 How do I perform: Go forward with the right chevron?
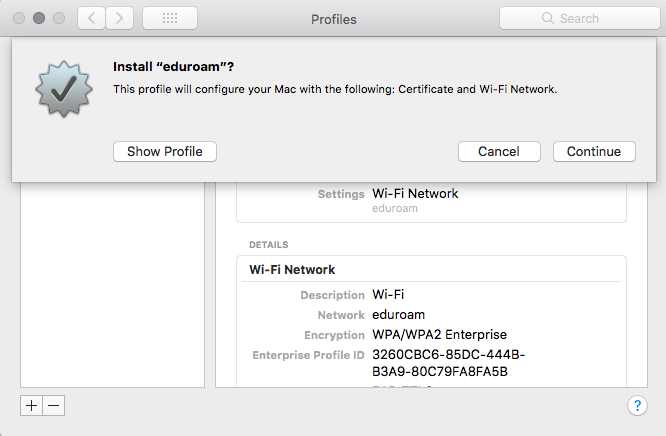pos(119,18)
